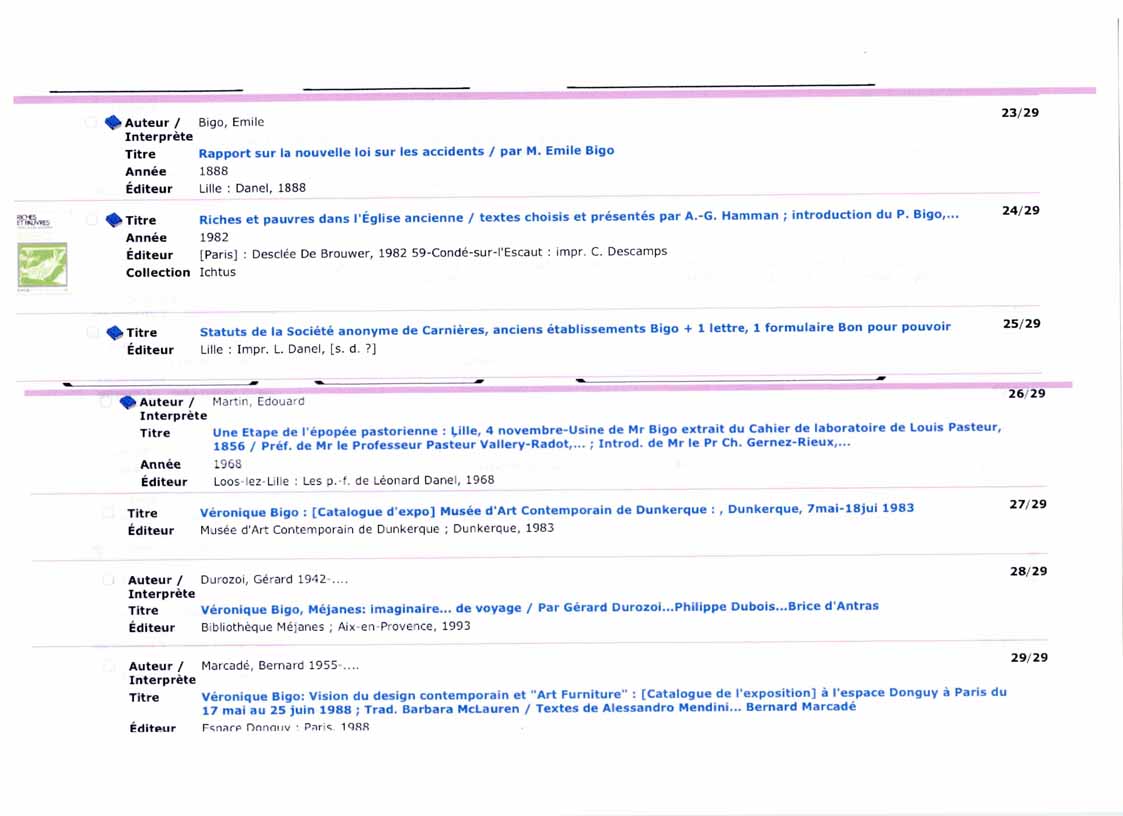The height and width of the screenshot is (816, 1123).
Task: Click the year value 1982
Action: 214,237
